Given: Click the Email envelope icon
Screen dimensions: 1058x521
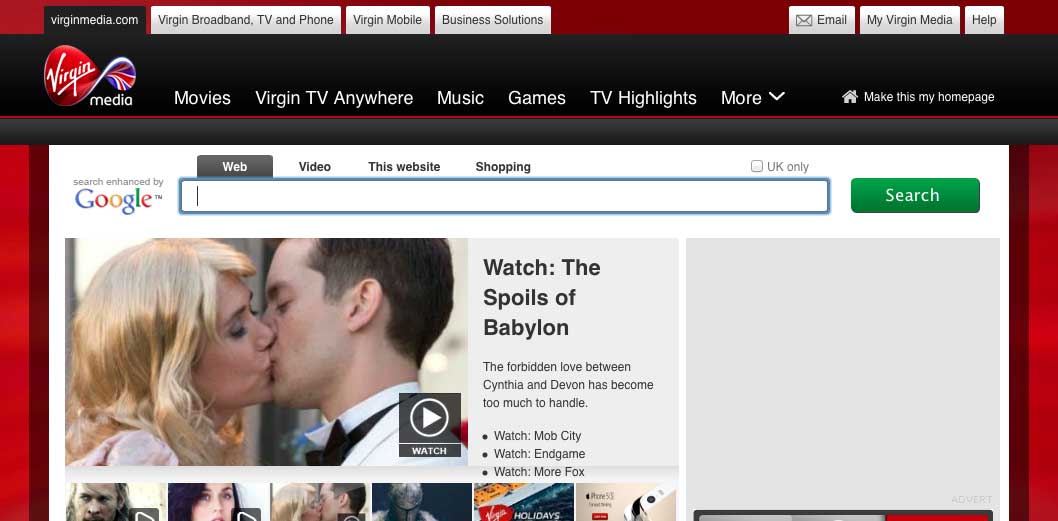Looking at the screenshot, I should point(804,20).
